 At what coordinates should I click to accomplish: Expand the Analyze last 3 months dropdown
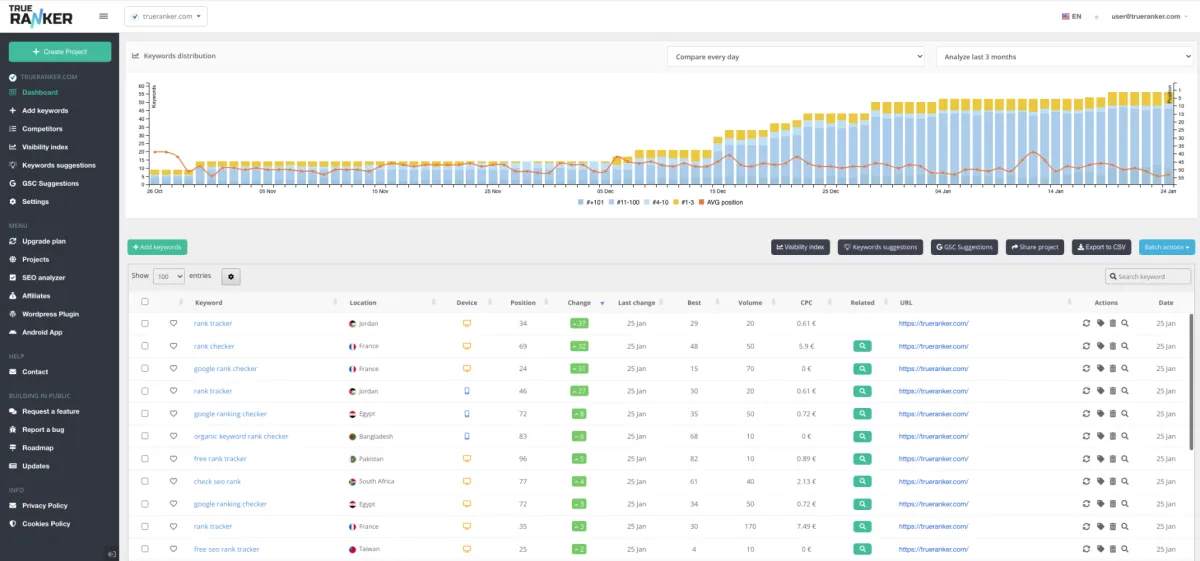click(x=1064, y=57)
